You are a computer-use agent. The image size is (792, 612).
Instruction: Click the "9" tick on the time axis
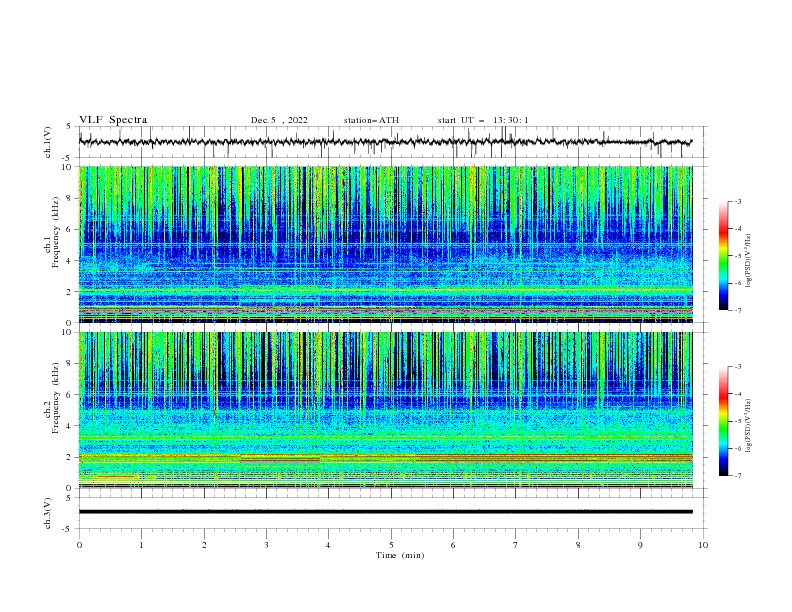[x=640, y=545]
